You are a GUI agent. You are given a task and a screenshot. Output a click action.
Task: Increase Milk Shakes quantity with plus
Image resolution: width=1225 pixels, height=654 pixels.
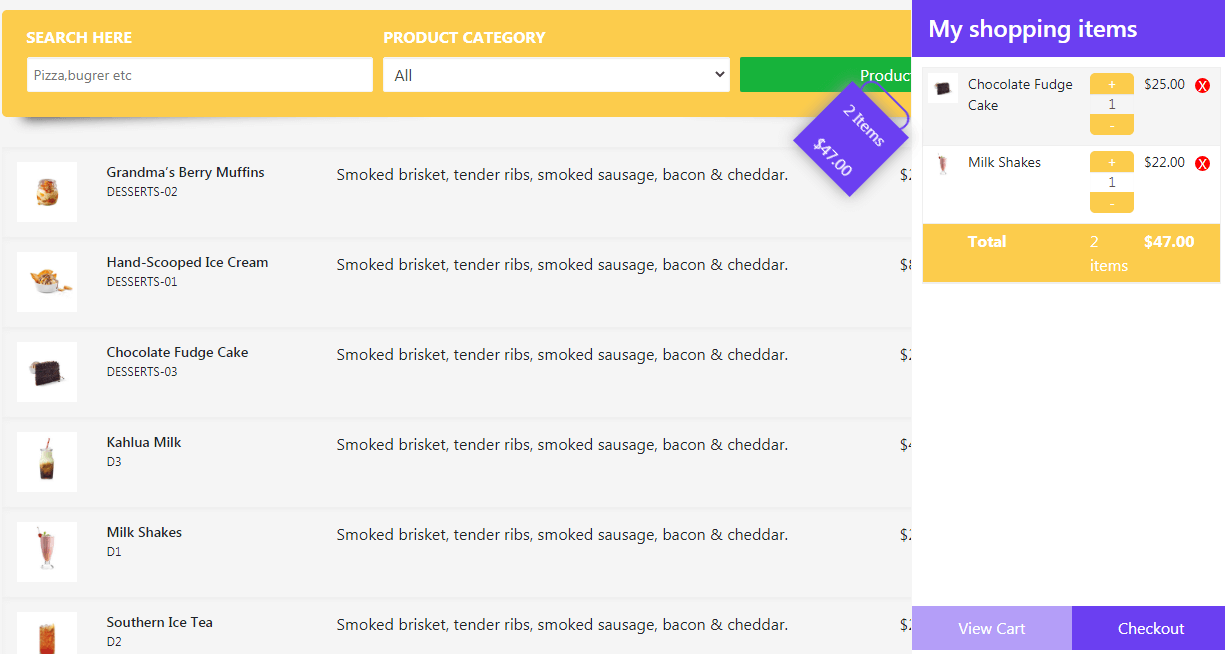tap(1112, 162)
